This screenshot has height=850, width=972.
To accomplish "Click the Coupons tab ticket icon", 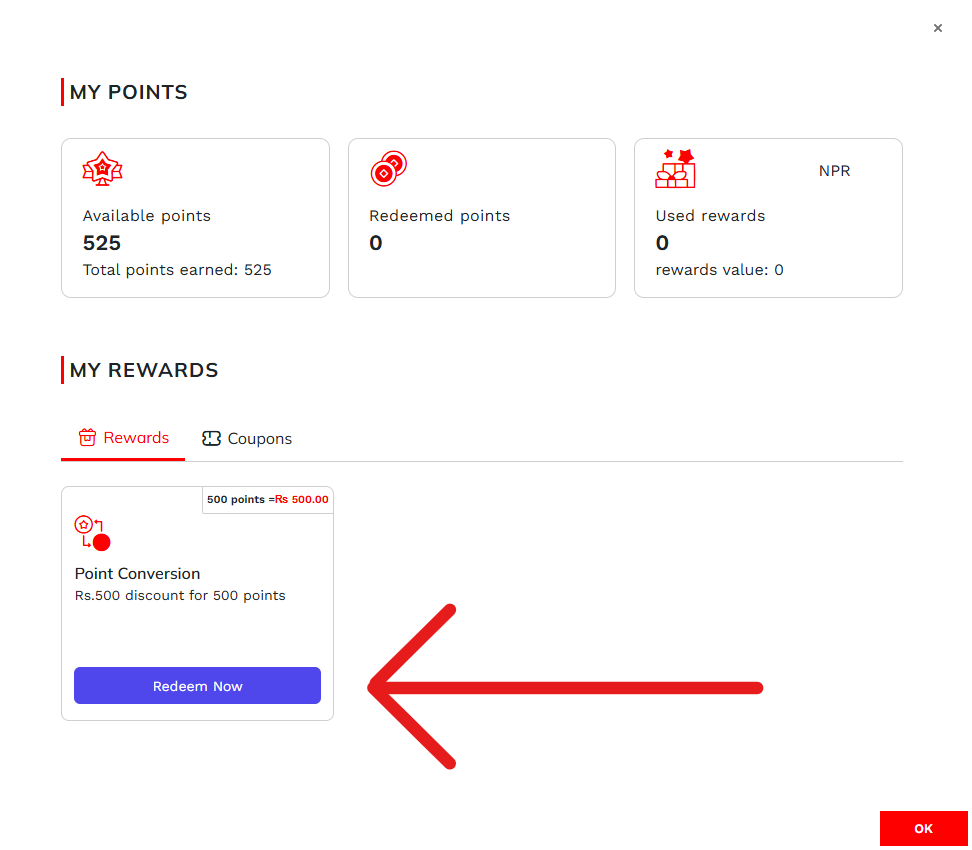I will tap(211, 439).
